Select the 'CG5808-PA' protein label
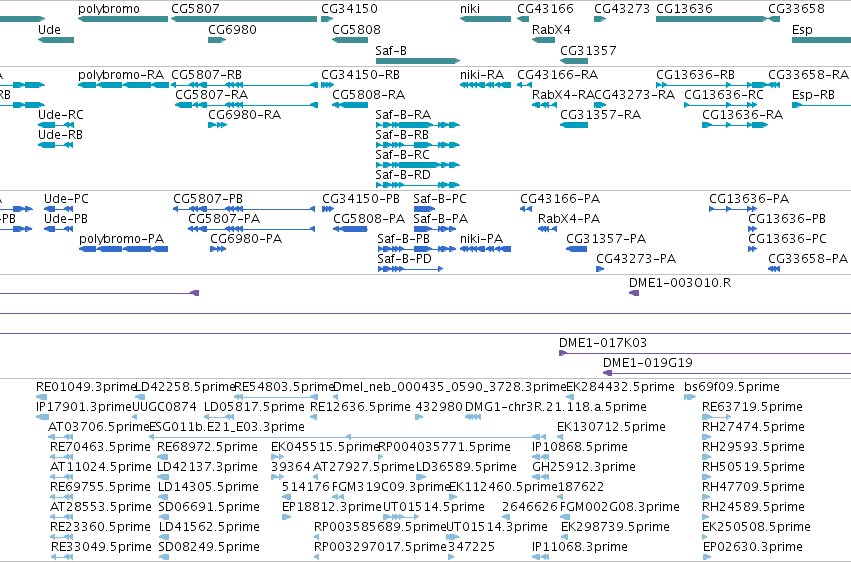 (369, 219)
